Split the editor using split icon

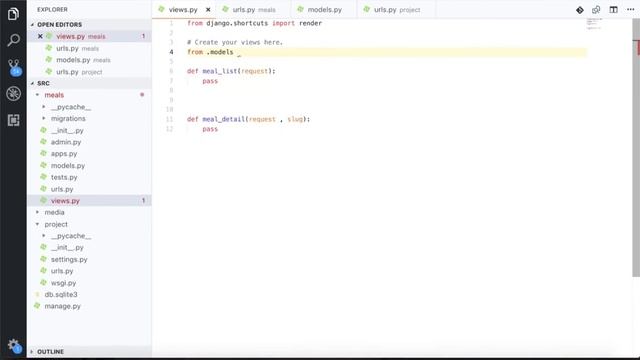tap(613, 10)
